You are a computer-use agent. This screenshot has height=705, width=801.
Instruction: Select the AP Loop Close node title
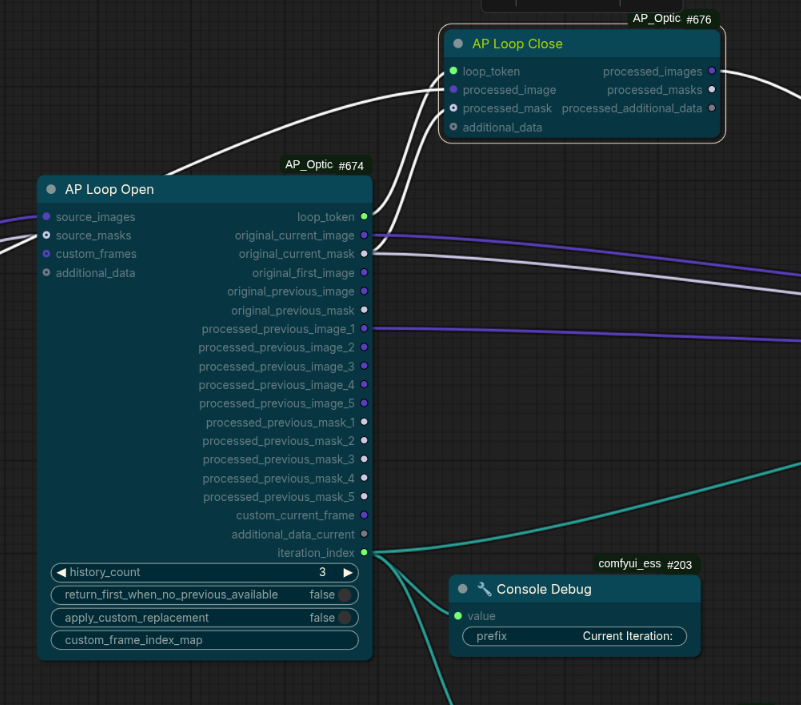tap(517, 44)
